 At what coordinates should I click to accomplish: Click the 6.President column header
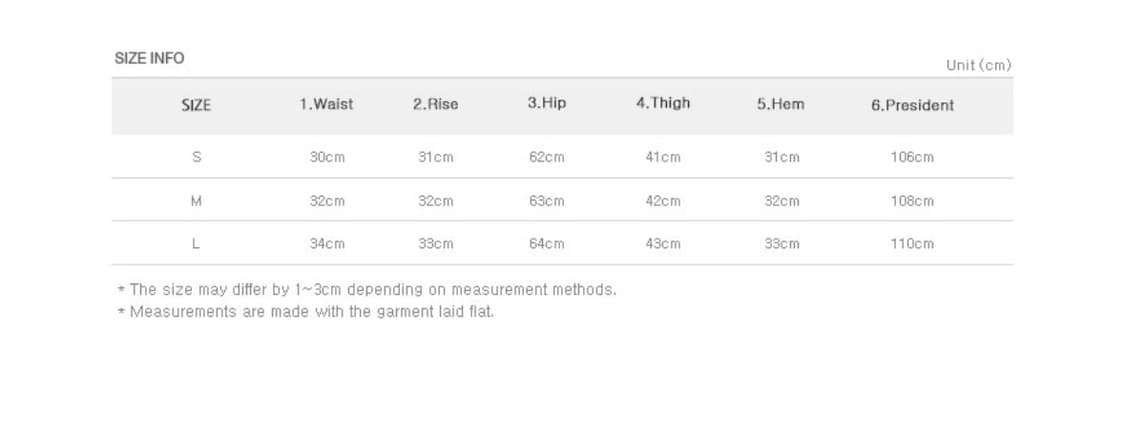(913, 105)
